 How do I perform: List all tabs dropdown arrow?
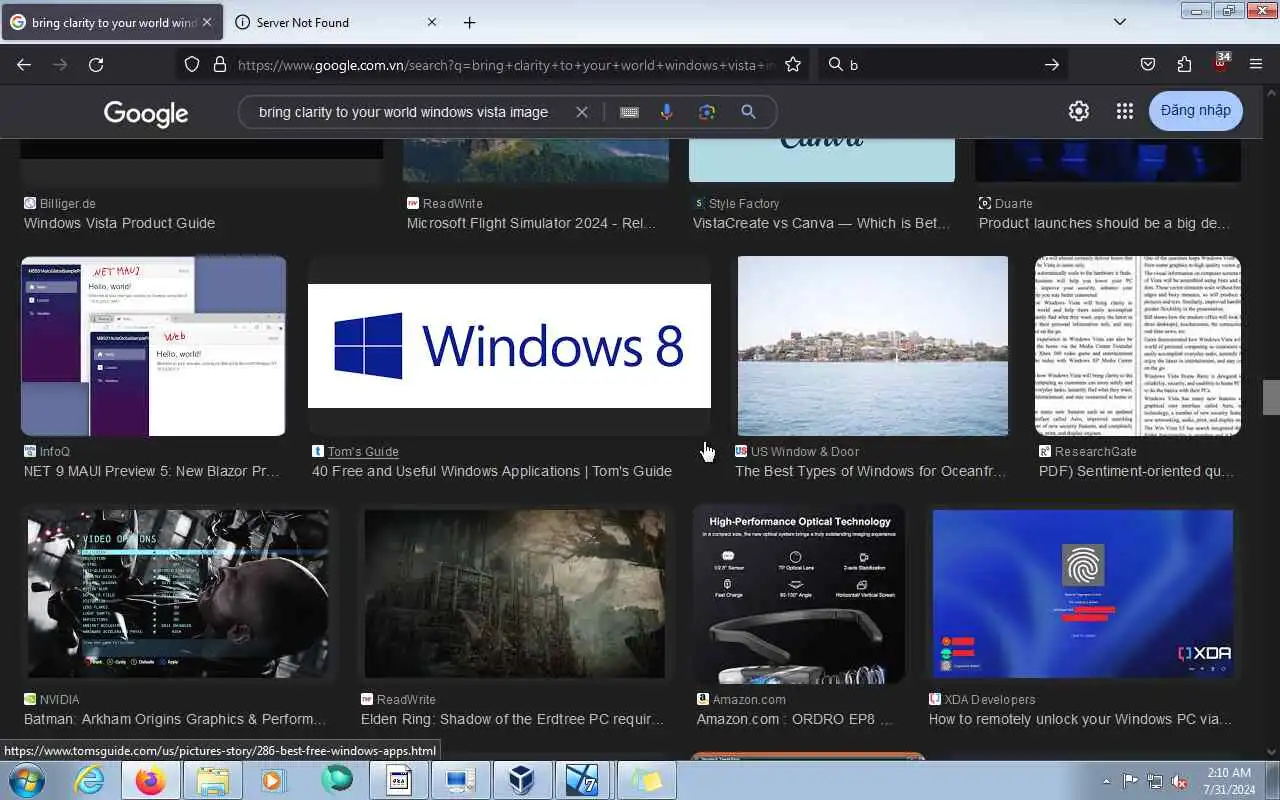click(x=1120, y=22)
